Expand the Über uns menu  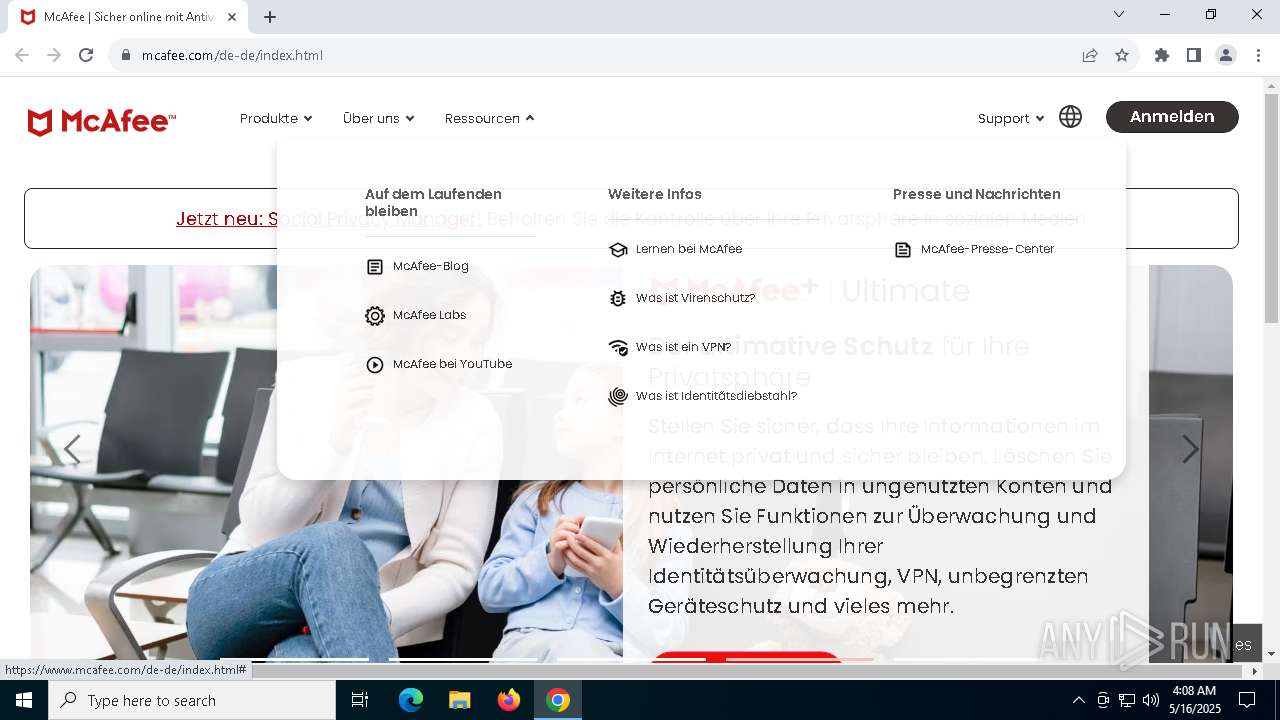click(x=378, y=118)
